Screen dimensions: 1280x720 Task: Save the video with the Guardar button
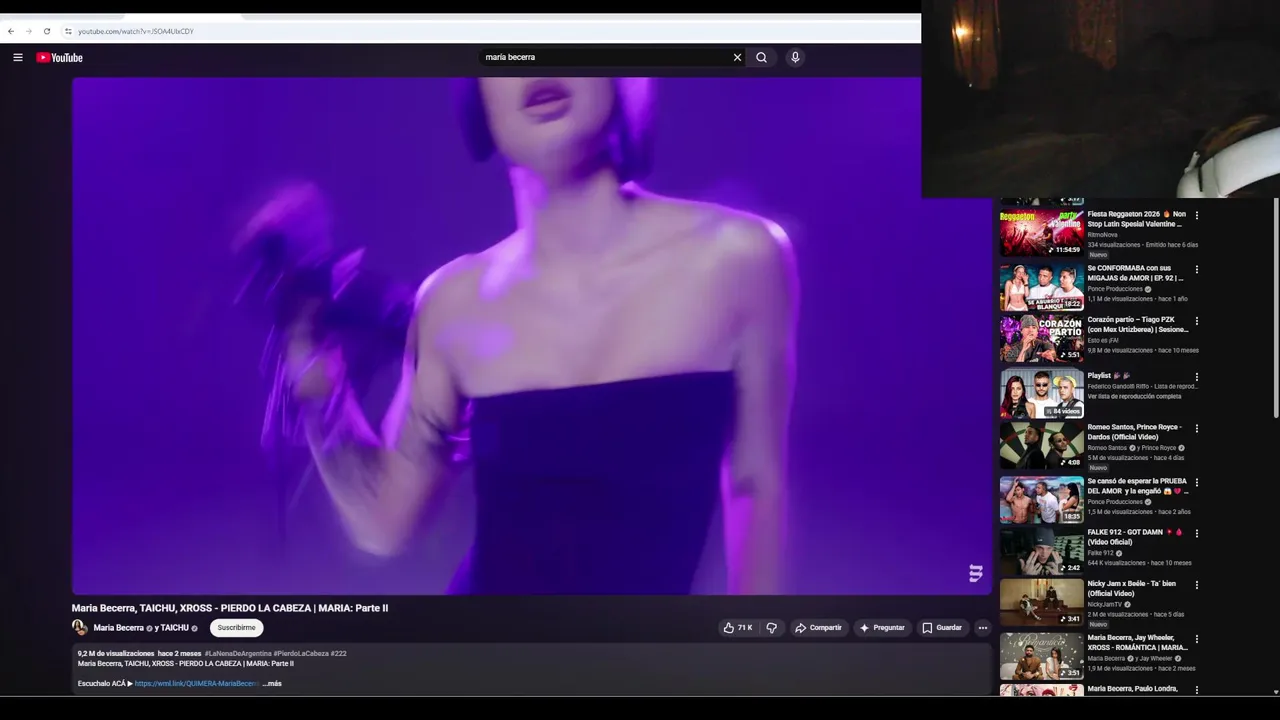click(x=942, y=628)
